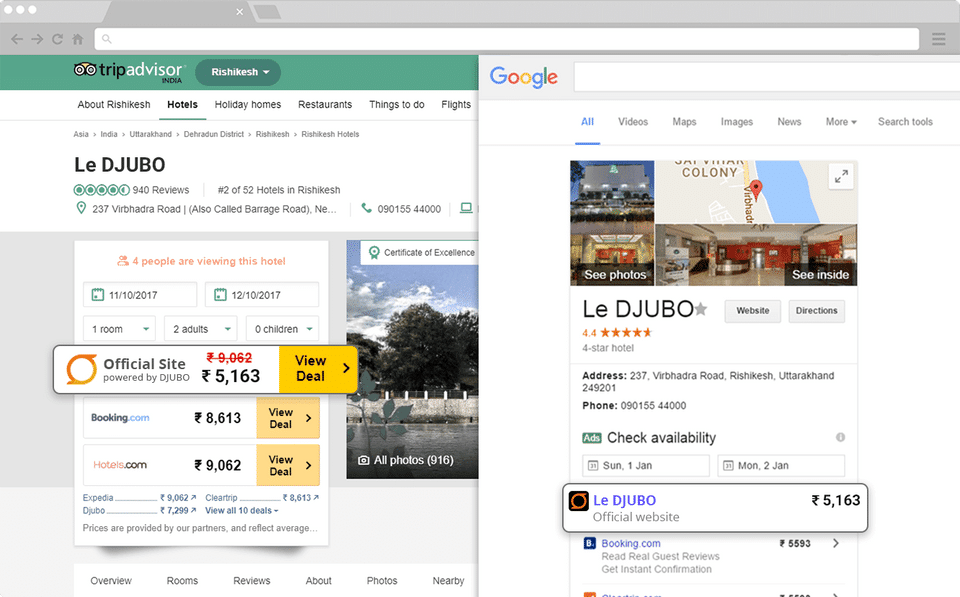
Task: Switch to the About tab
Action: point(318,580)
